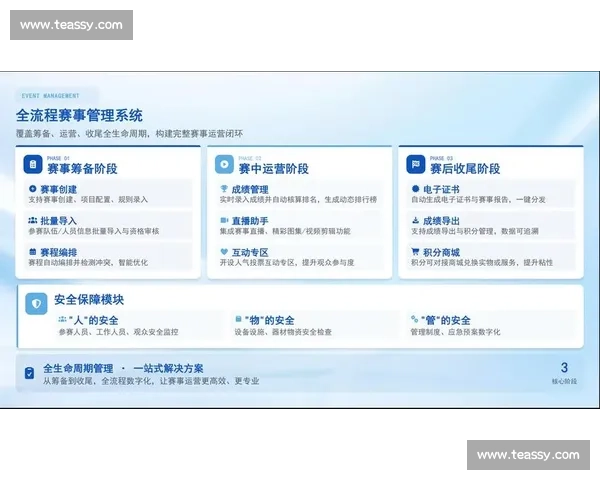This screenshot has height=480, width=600.
Task: Click the play icon for 赛中运营阶段
Action: point(224,164)
